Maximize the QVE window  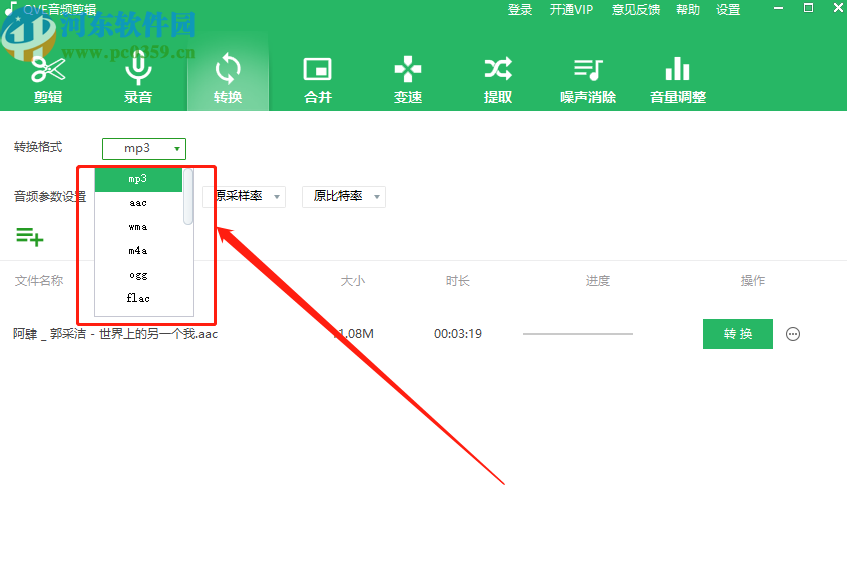pos(809,8)
